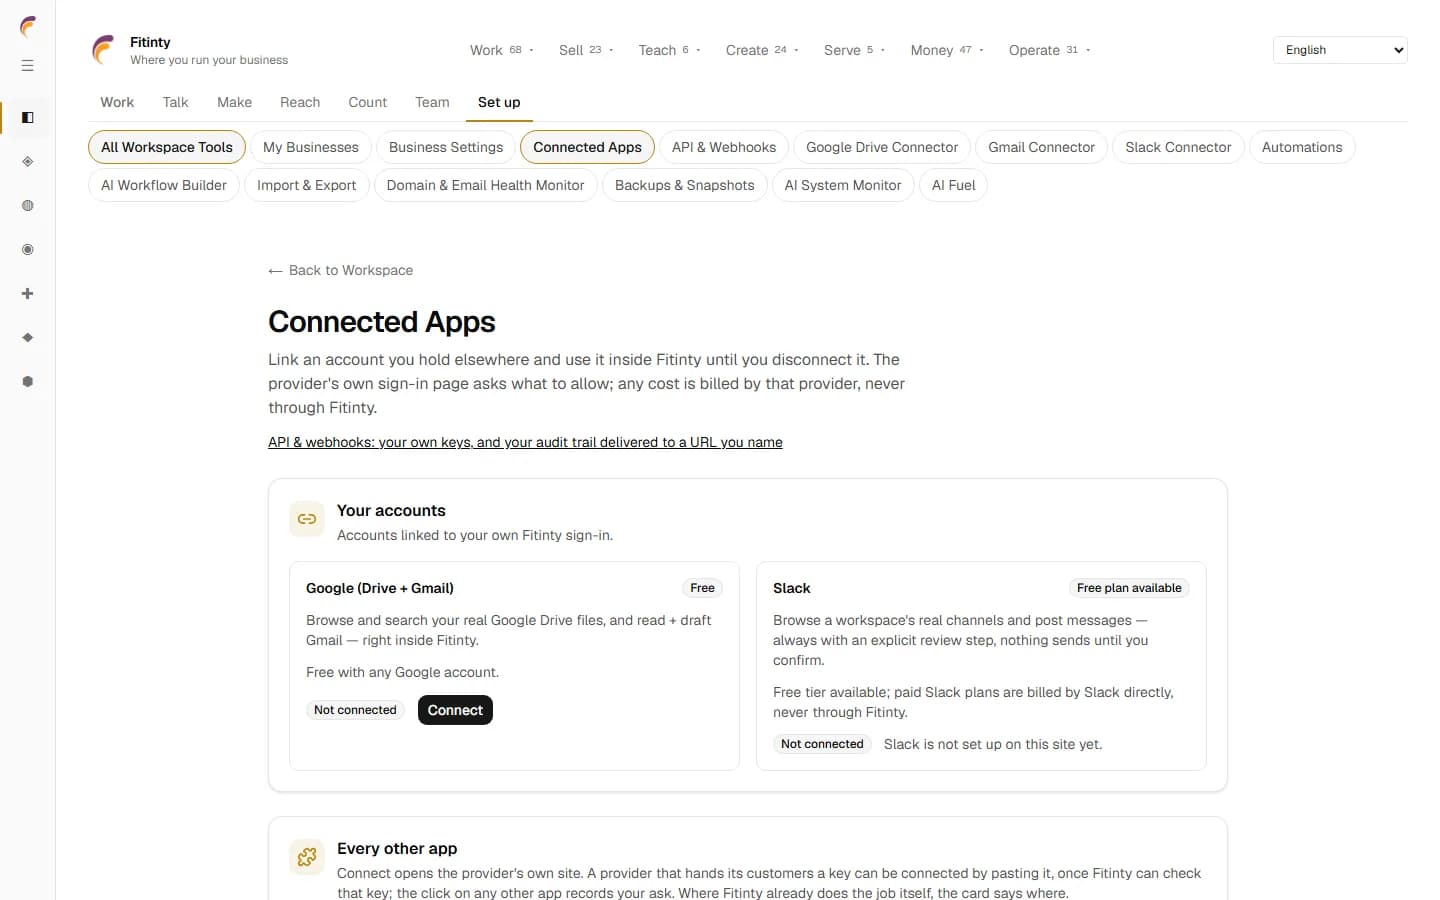Open Domain & Email Health Monitor
Screen dimensions: 1440x900
point(485,185)
